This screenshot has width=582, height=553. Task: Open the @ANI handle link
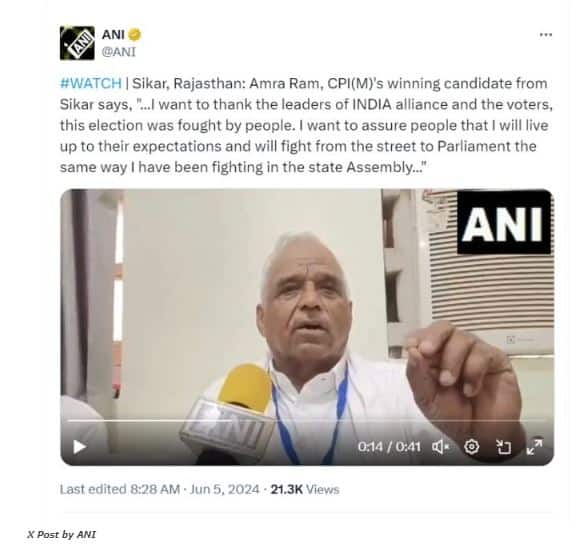119,52
